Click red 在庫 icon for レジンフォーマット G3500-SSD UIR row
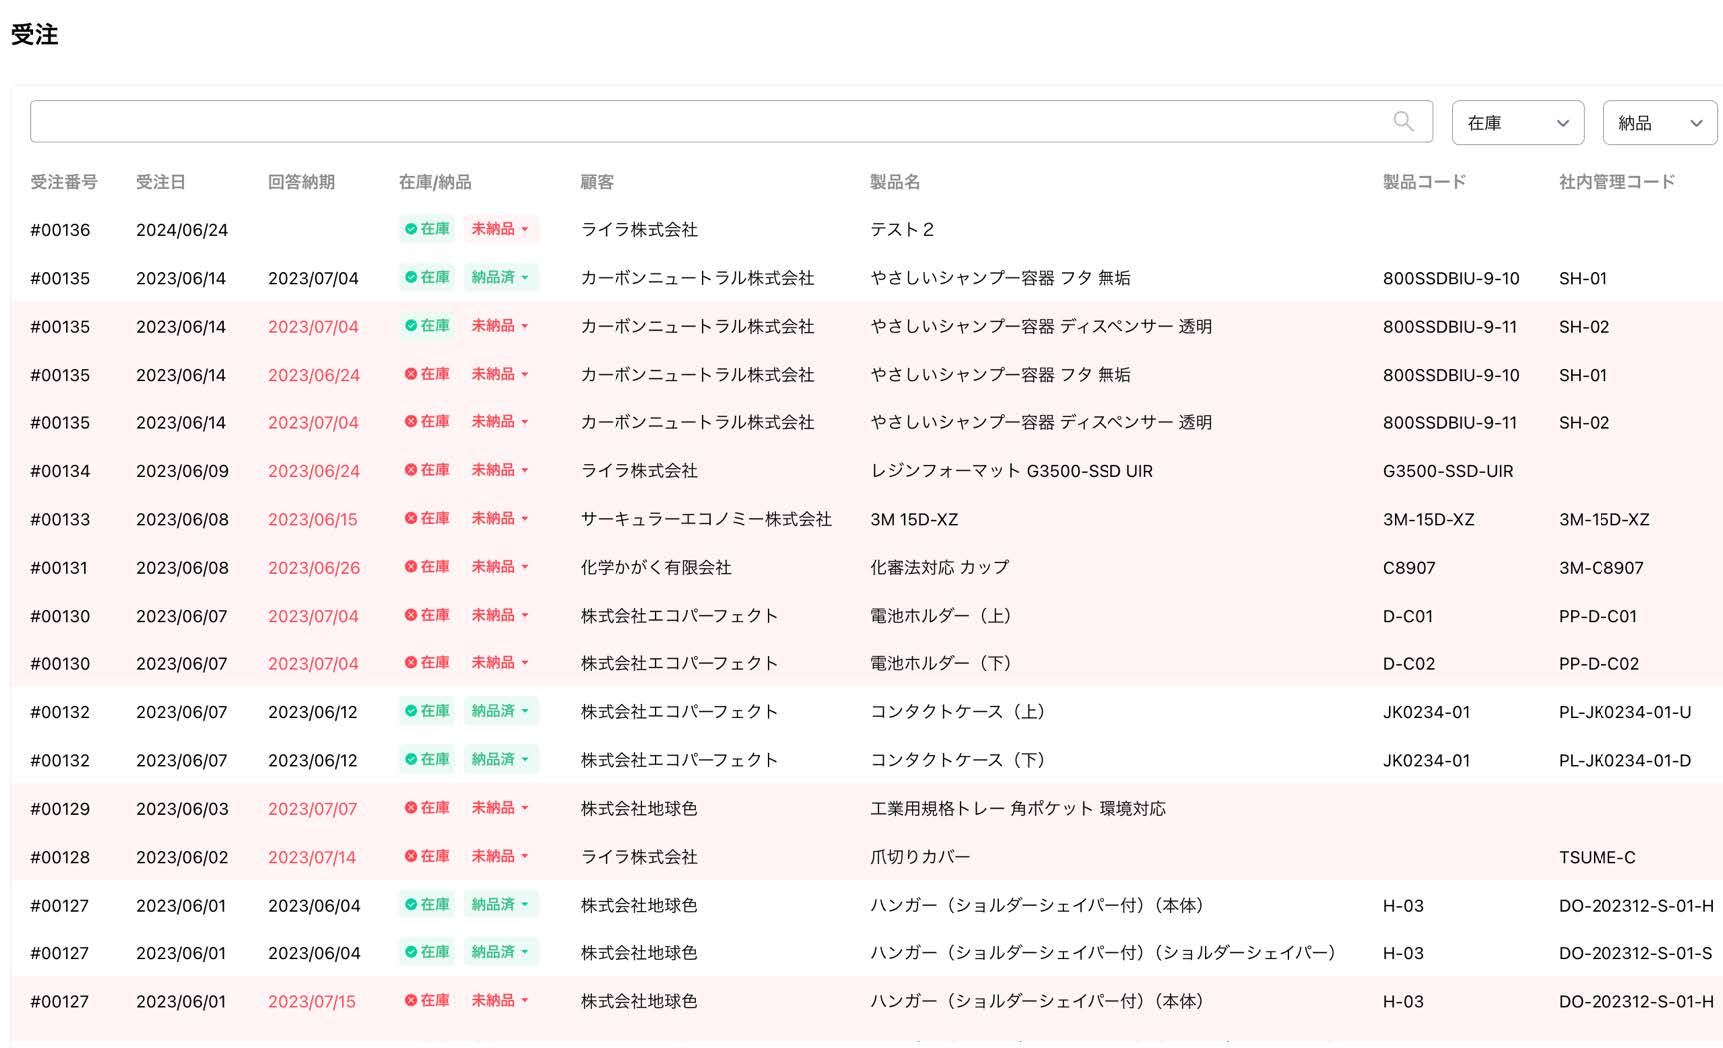This screenshot has height=1048, width=1723. [411, 470]
